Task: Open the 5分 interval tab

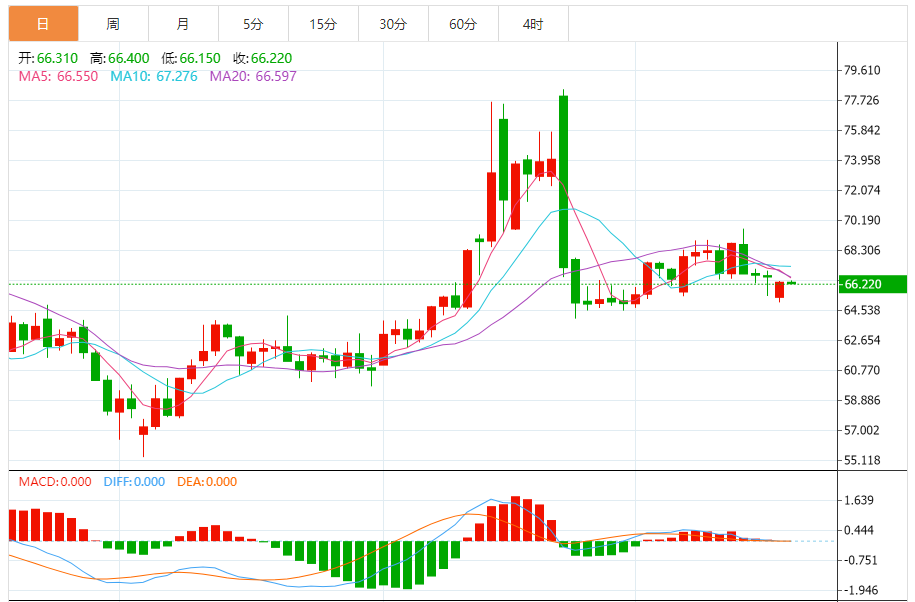Action: point(253,24)
